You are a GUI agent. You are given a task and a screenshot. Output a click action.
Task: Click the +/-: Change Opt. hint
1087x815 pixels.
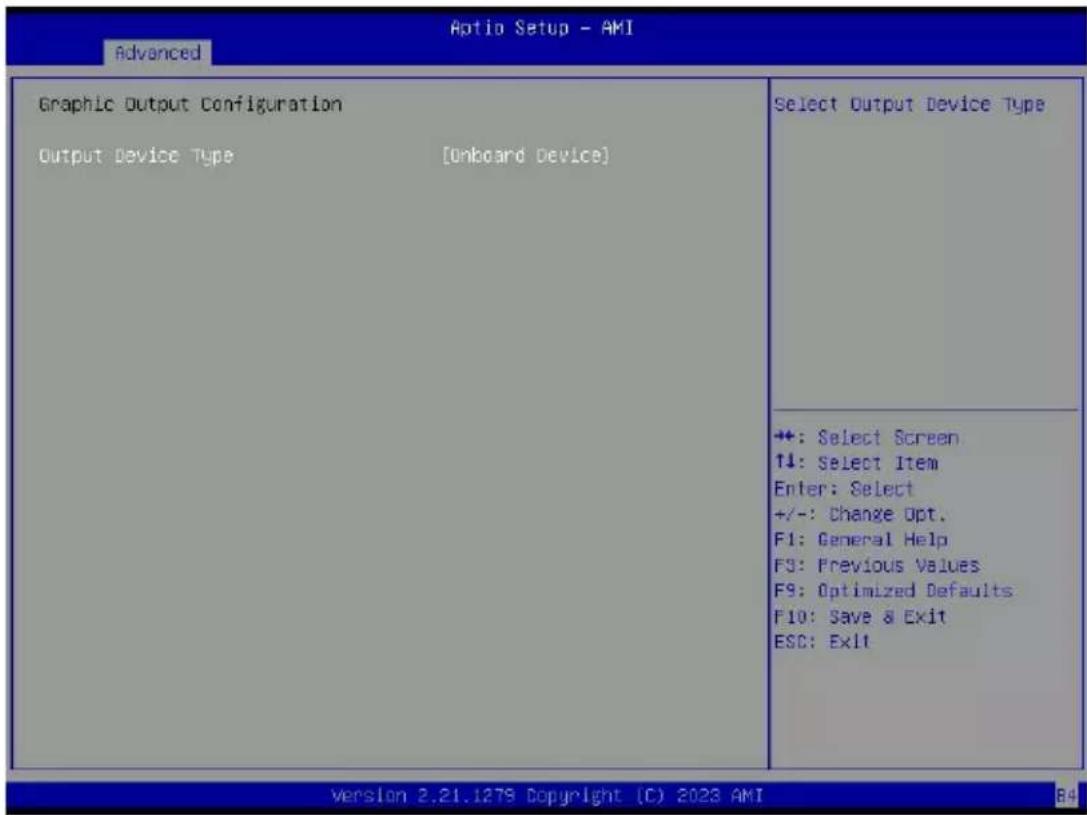pyautogui.click(x=860, y=514)
